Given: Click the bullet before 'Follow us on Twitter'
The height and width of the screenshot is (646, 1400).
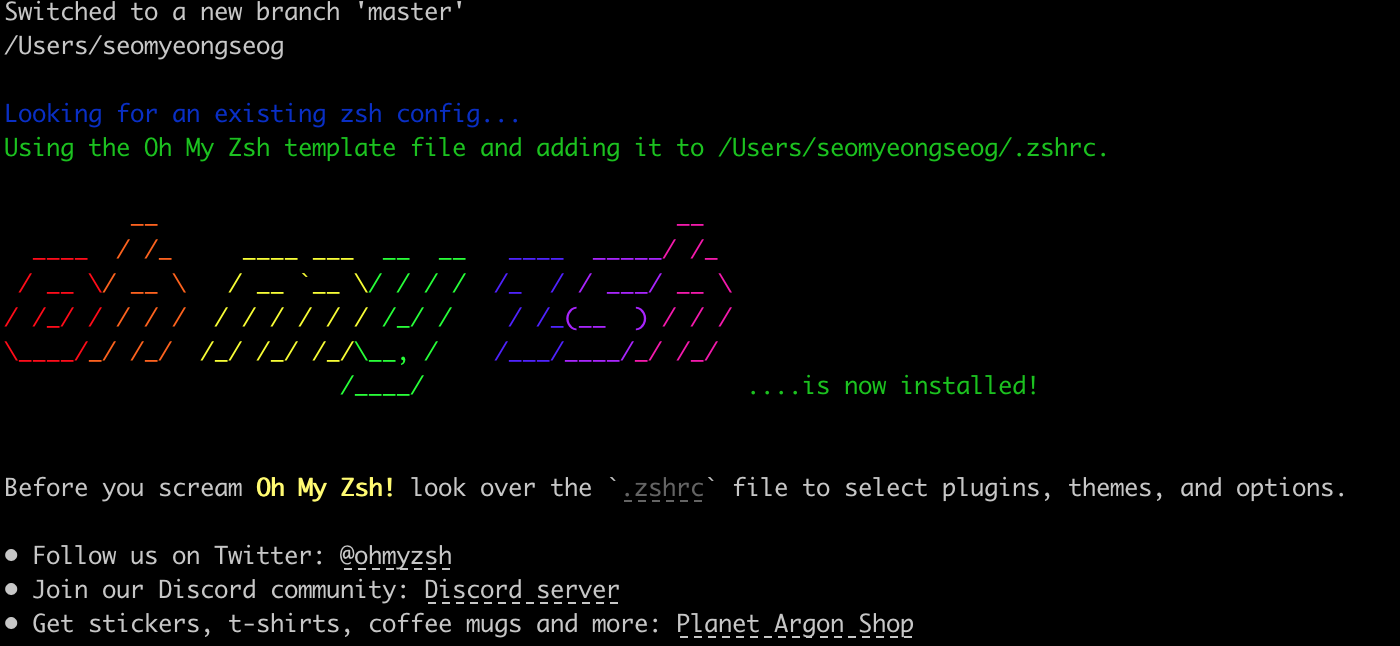Looking at the screenshot, I should coord(11,556).
